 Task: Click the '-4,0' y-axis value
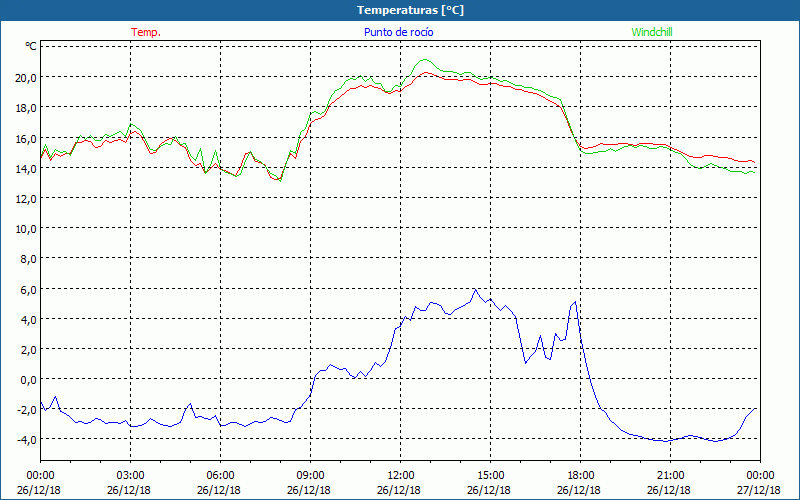(26, 440)
